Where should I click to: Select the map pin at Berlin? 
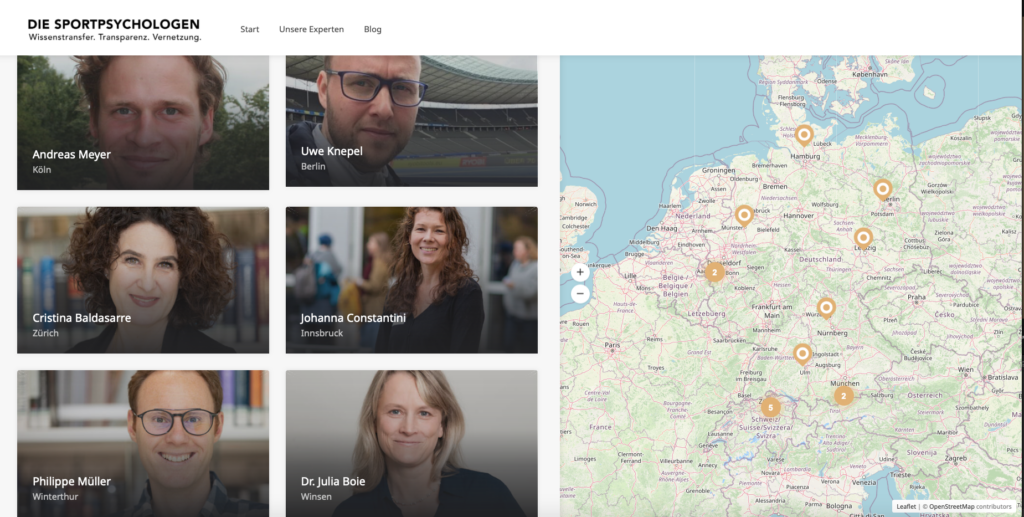click(882, 188)
